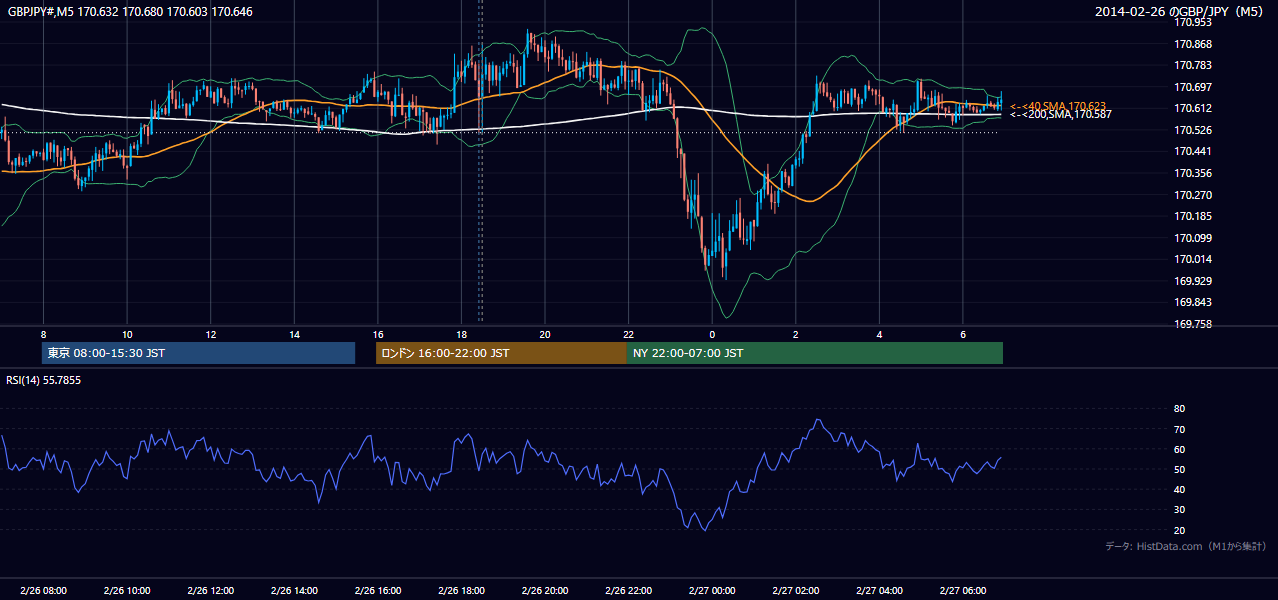Select the 東京 08:00-15:30 JST session bar
1278x600 pixels.
pyautogui.click(x=198, y=353)
